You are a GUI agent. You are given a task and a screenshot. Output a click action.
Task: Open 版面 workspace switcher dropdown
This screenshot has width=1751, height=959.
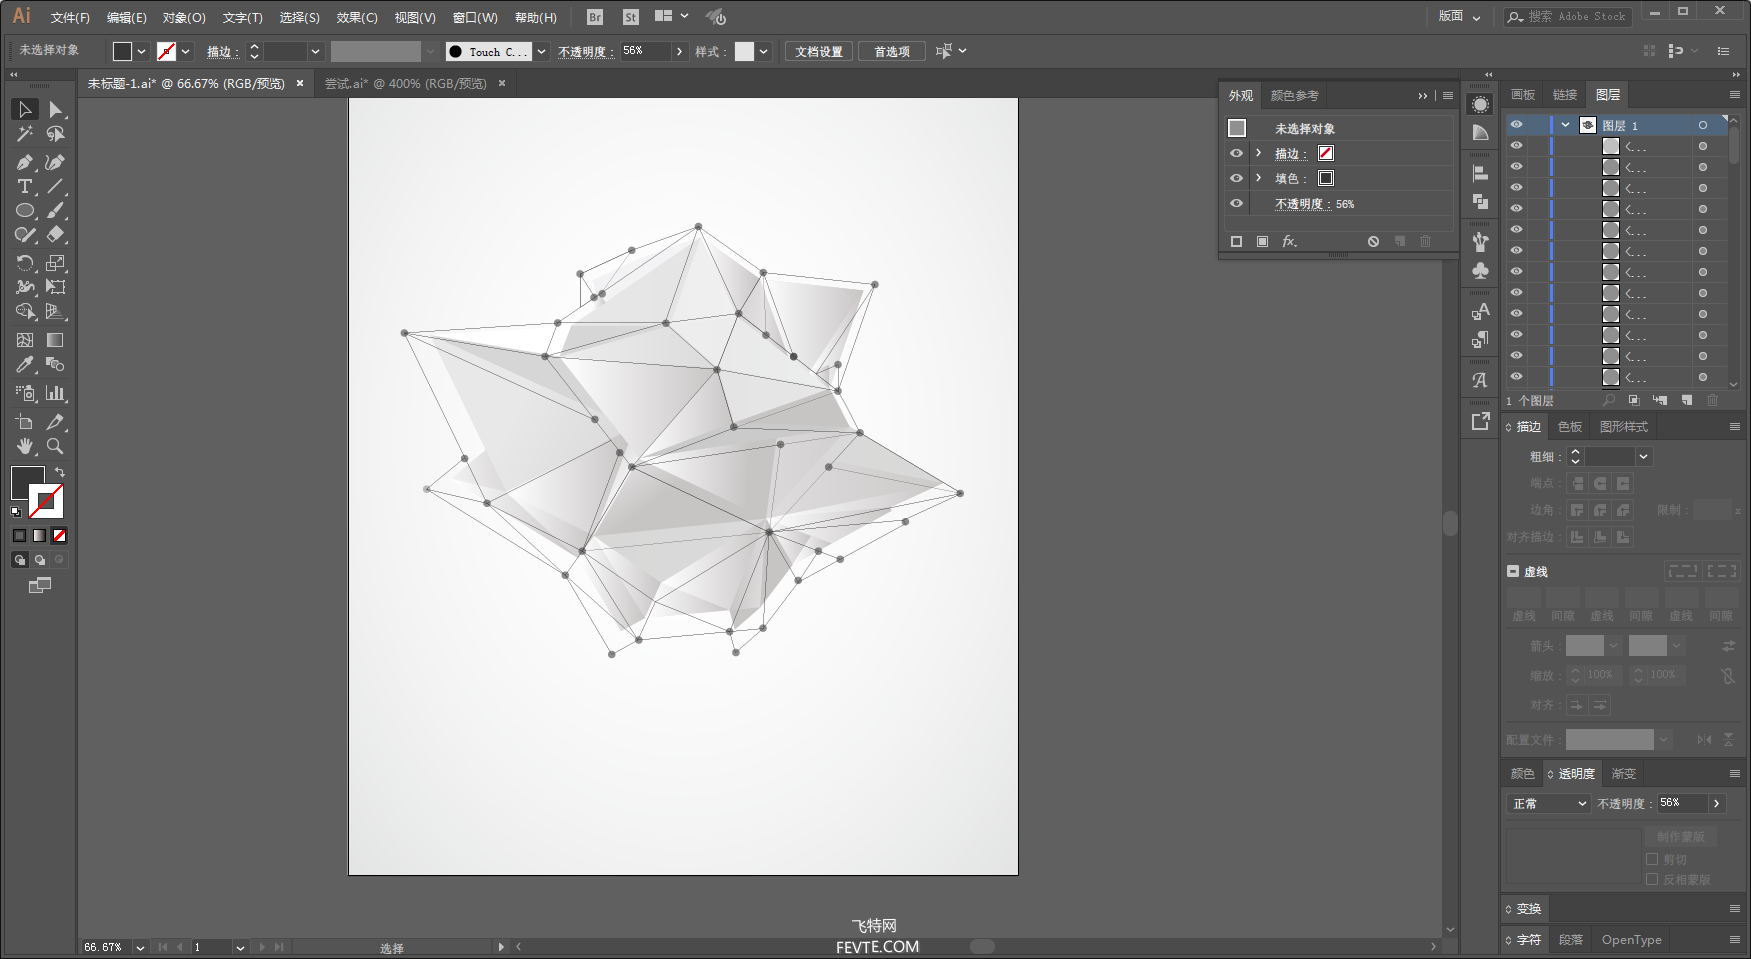1459,17
